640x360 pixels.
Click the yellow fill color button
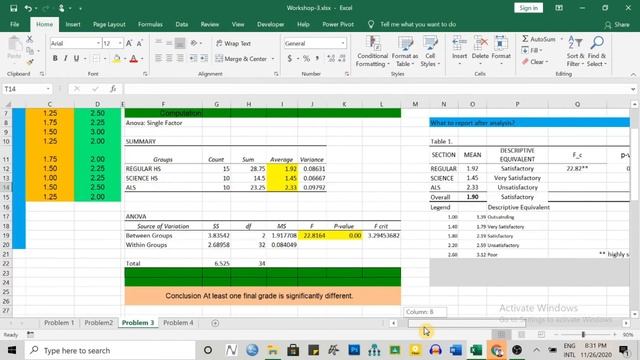tap(117, 59)
